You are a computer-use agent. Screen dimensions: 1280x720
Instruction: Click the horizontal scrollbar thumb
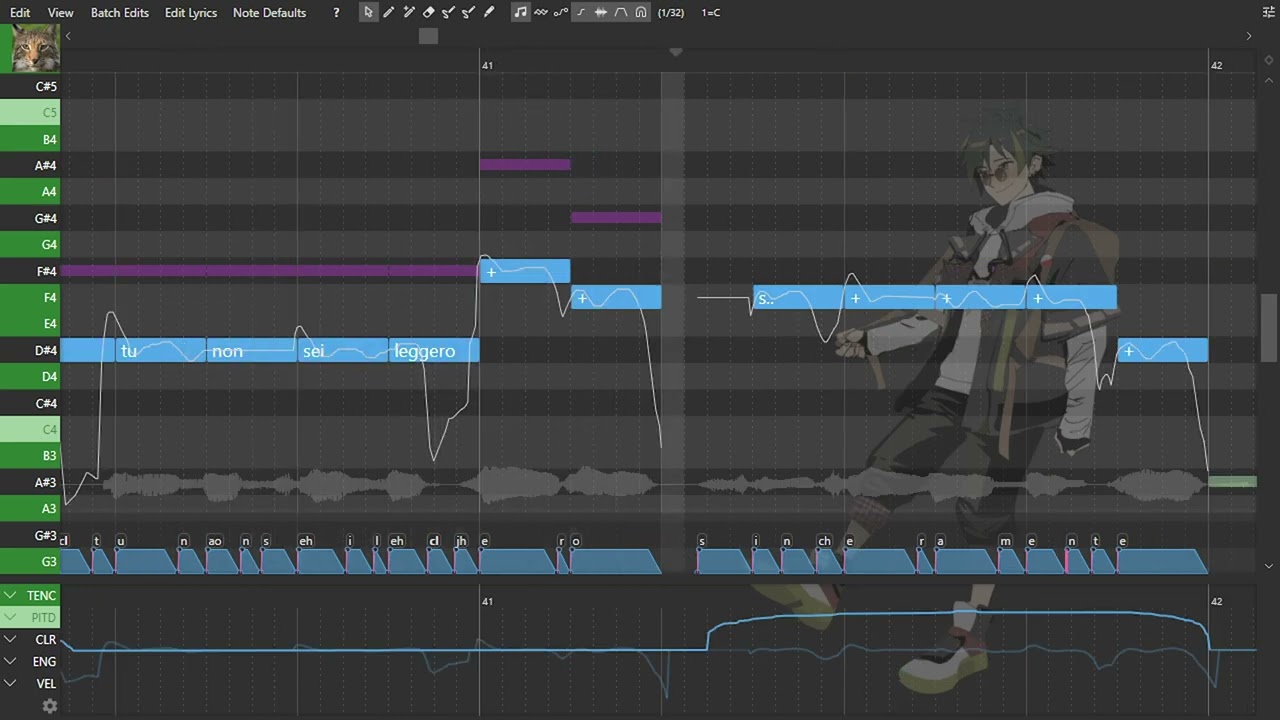click(x=428, y=36)
